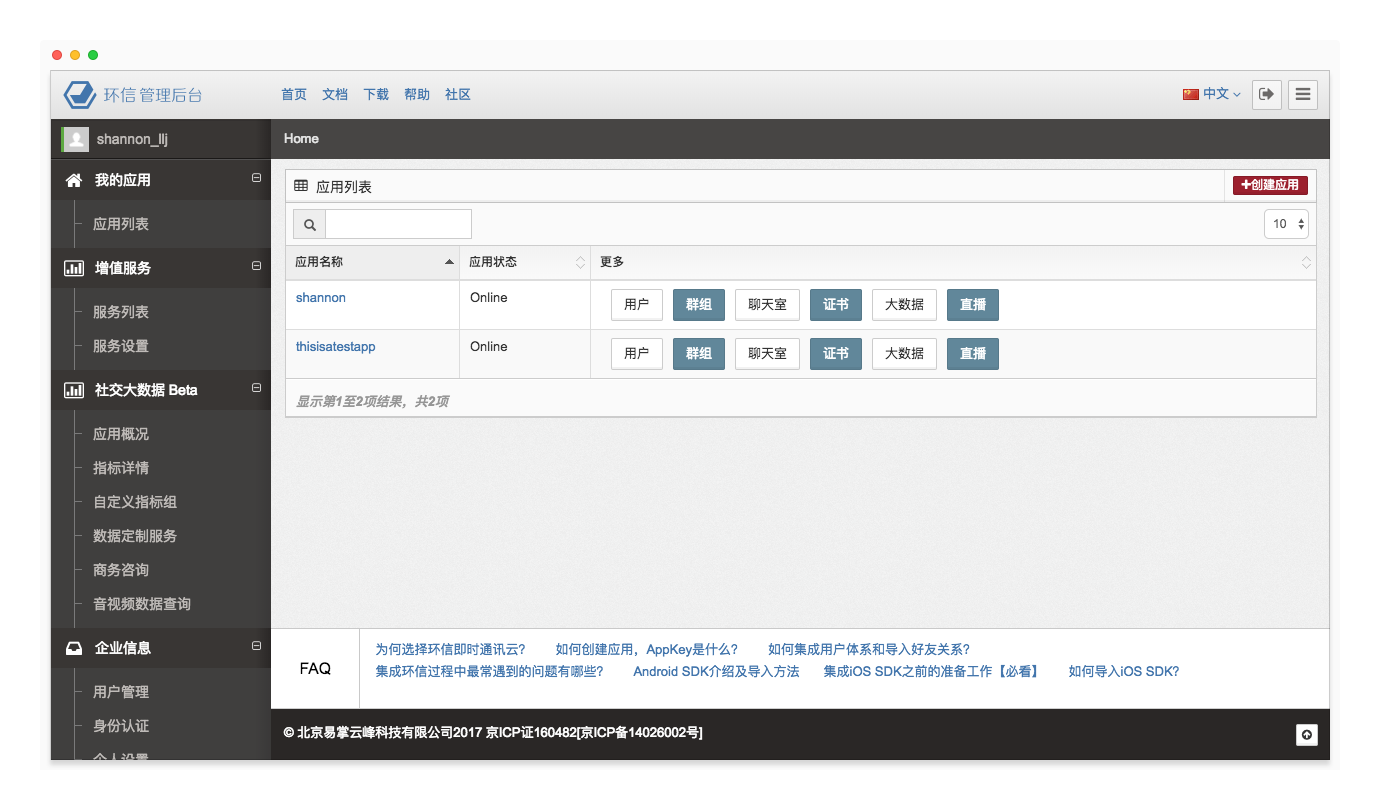This screenshot has width=1380, height=810.
Task: Click 聊天室 button in thisisatestapp row
Action: 767,354
